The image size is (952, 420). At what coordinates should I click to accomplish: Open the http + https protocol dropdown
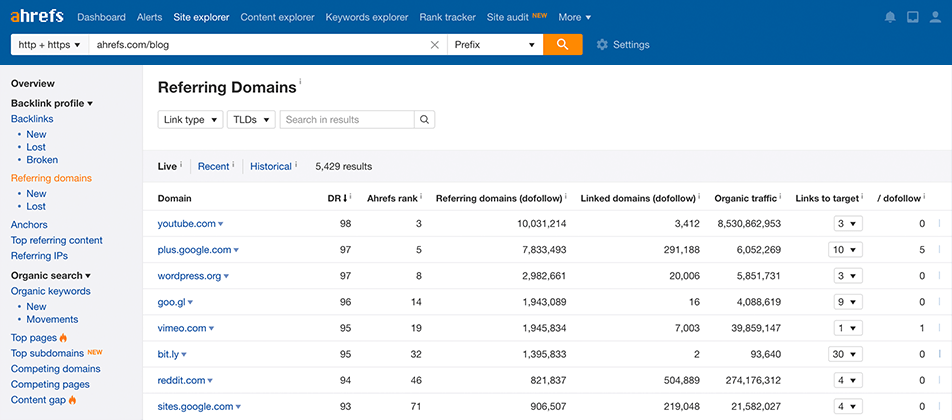point(49,45)
